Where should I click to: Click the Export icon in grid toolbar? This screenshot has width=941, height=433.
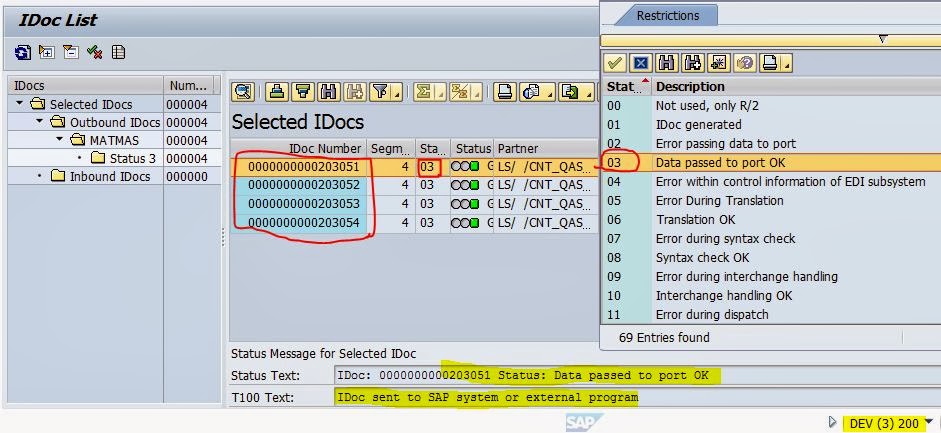(x=568, y=92)
